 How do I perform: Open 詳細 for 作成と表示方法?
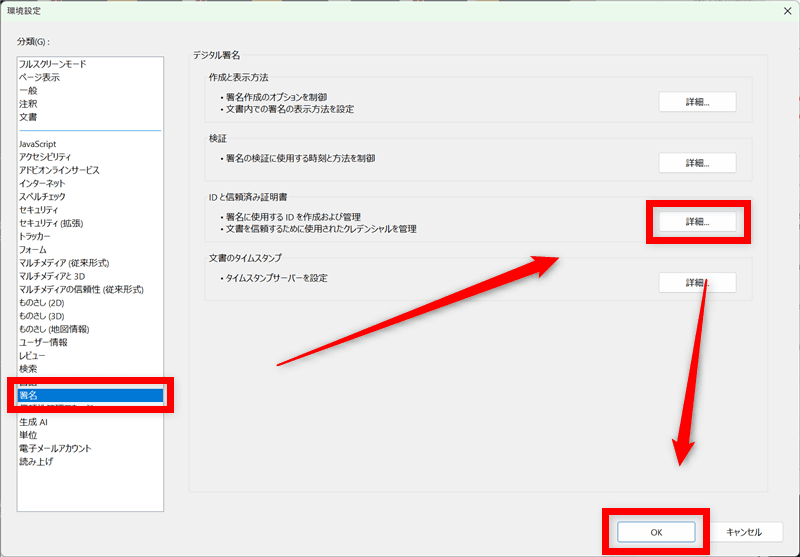697,102
